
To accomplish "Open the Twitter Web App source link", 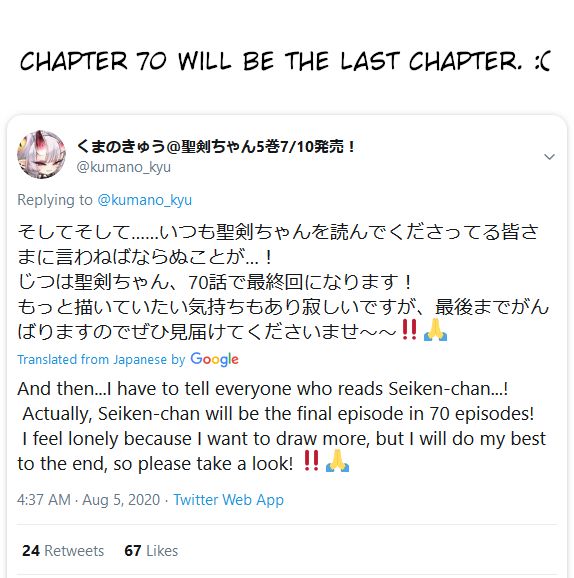I will click(229, 500).
